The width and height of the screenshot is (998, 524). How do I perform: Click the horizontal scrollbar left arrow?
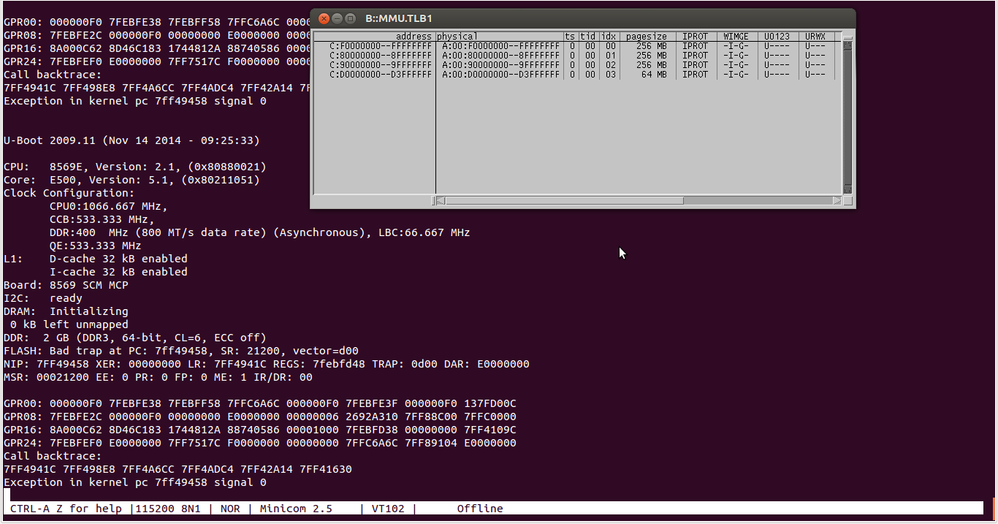coord(440,201)
